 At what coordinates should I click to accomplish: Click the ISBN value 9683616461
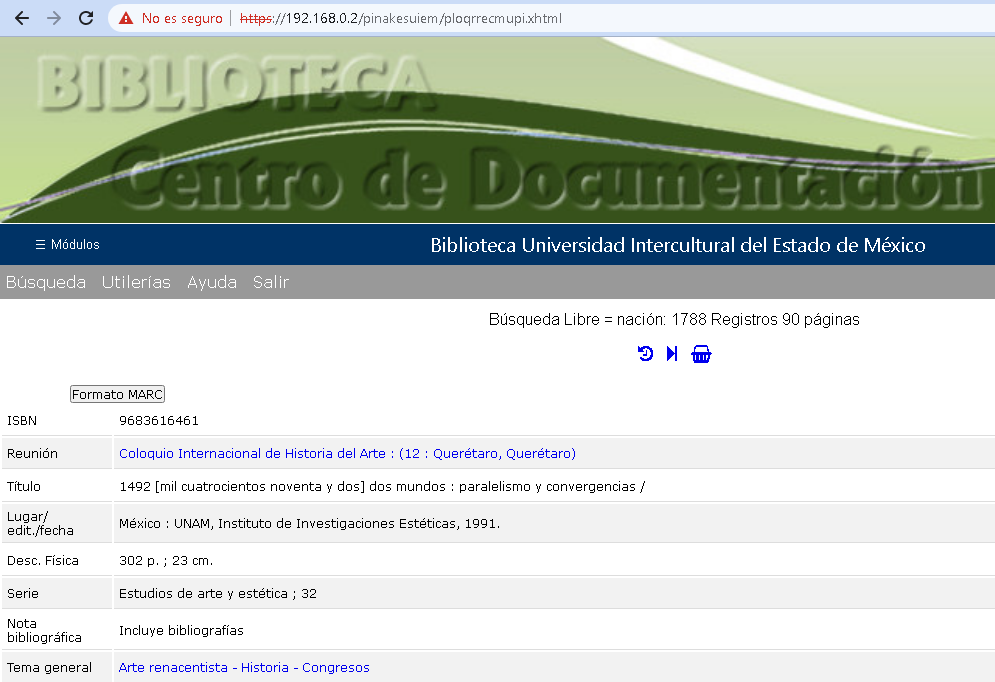(x=159, y=421)
